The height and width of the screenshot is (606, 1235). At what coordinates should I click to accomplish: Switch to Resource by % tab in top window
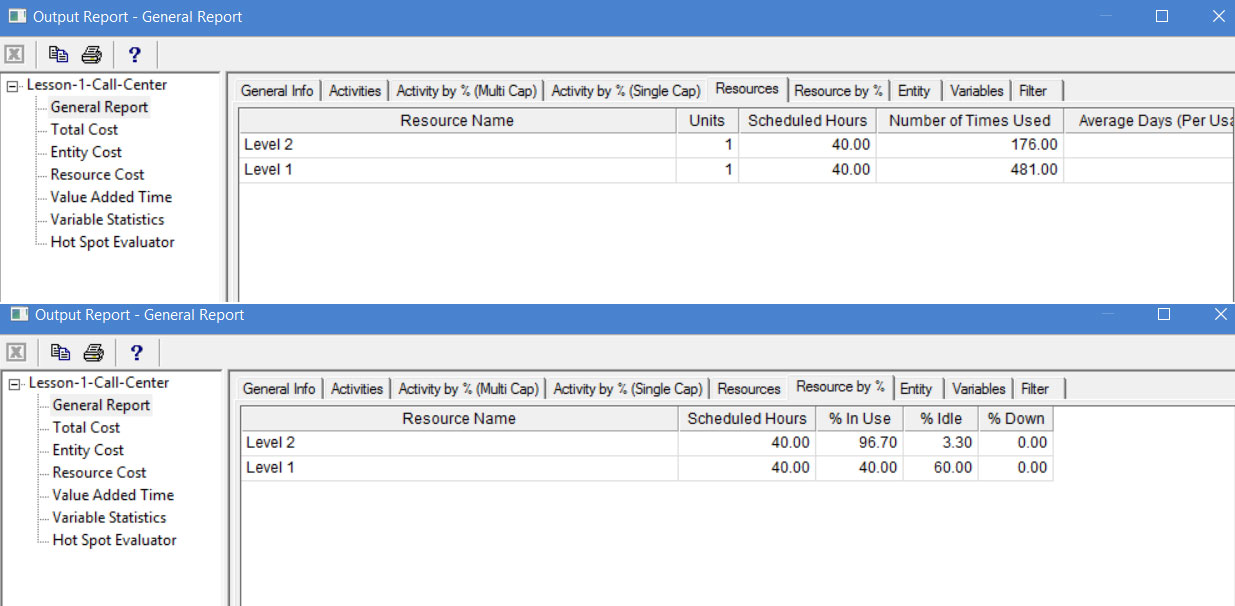pyautogui.click(x=838, y=91)
